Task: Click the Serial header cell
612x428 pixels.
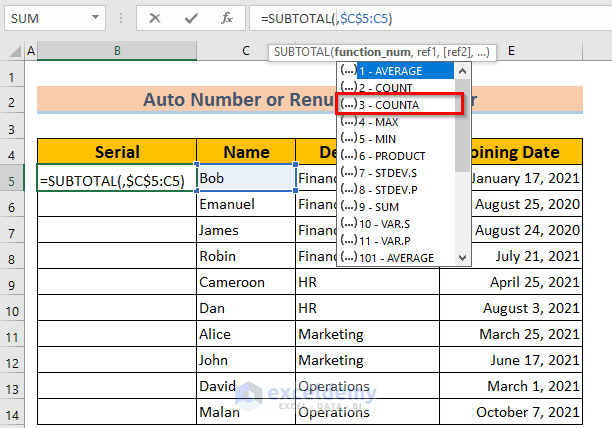Action: [117, 152]
